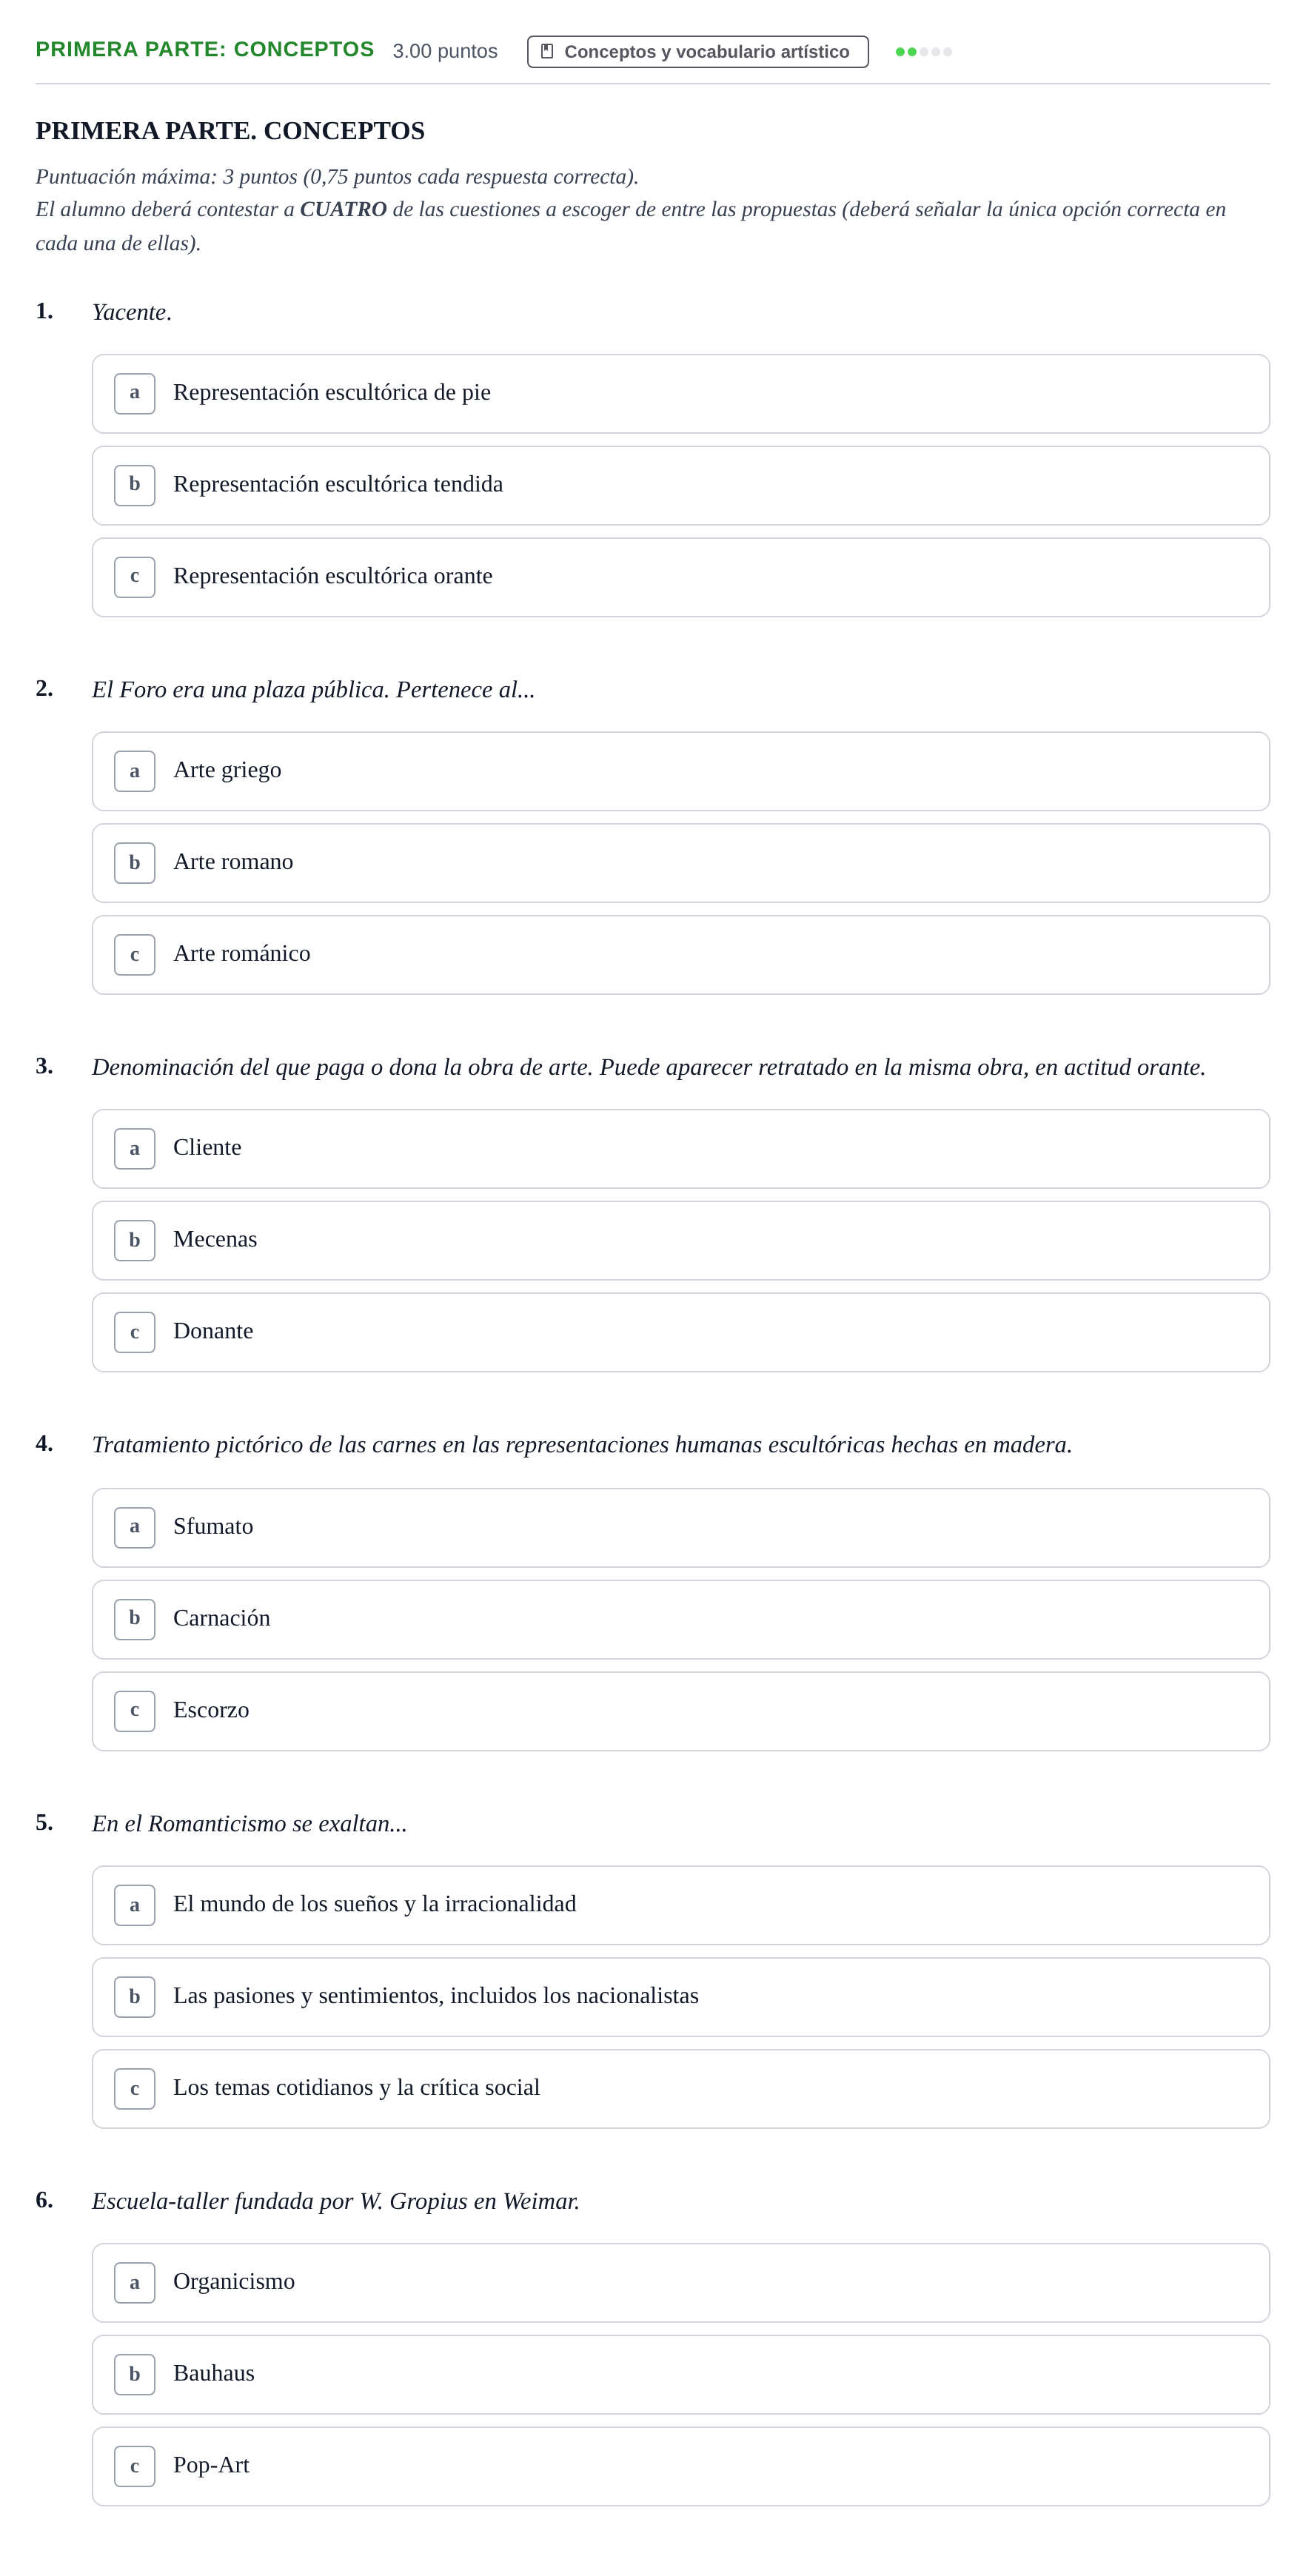Pick 'Arte romano' for the Foro question
1306x2576 pixels.
tap(681, 863)
